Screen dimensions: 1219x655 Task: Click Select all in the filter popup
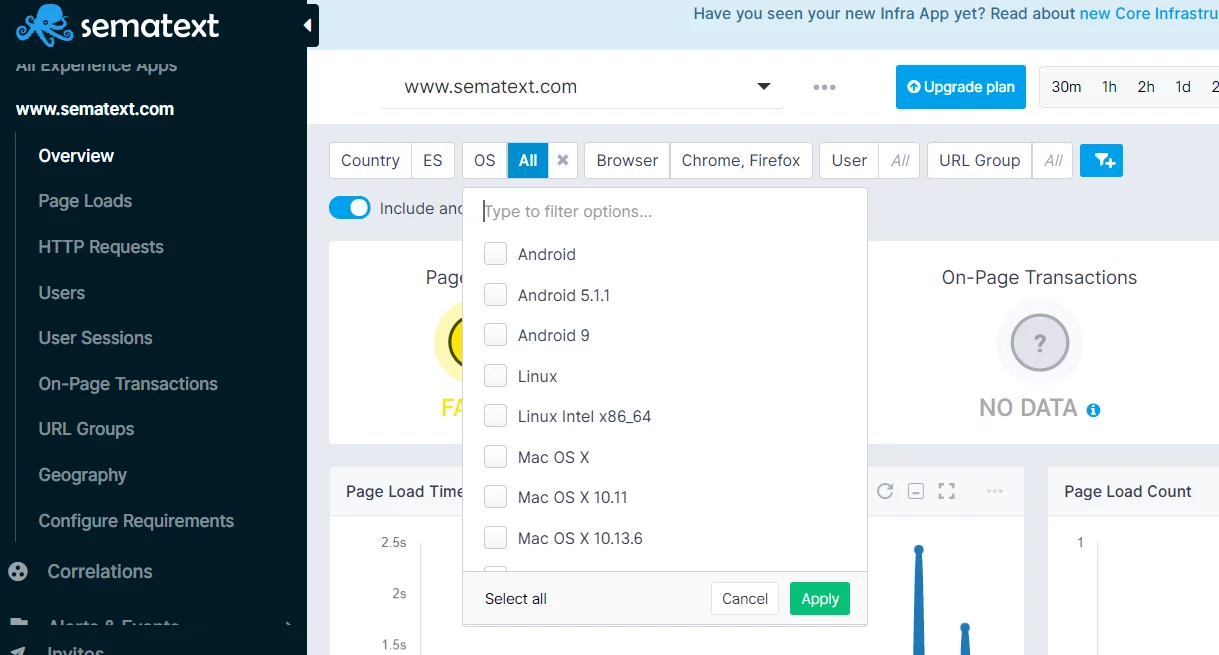tap(516, 599)
